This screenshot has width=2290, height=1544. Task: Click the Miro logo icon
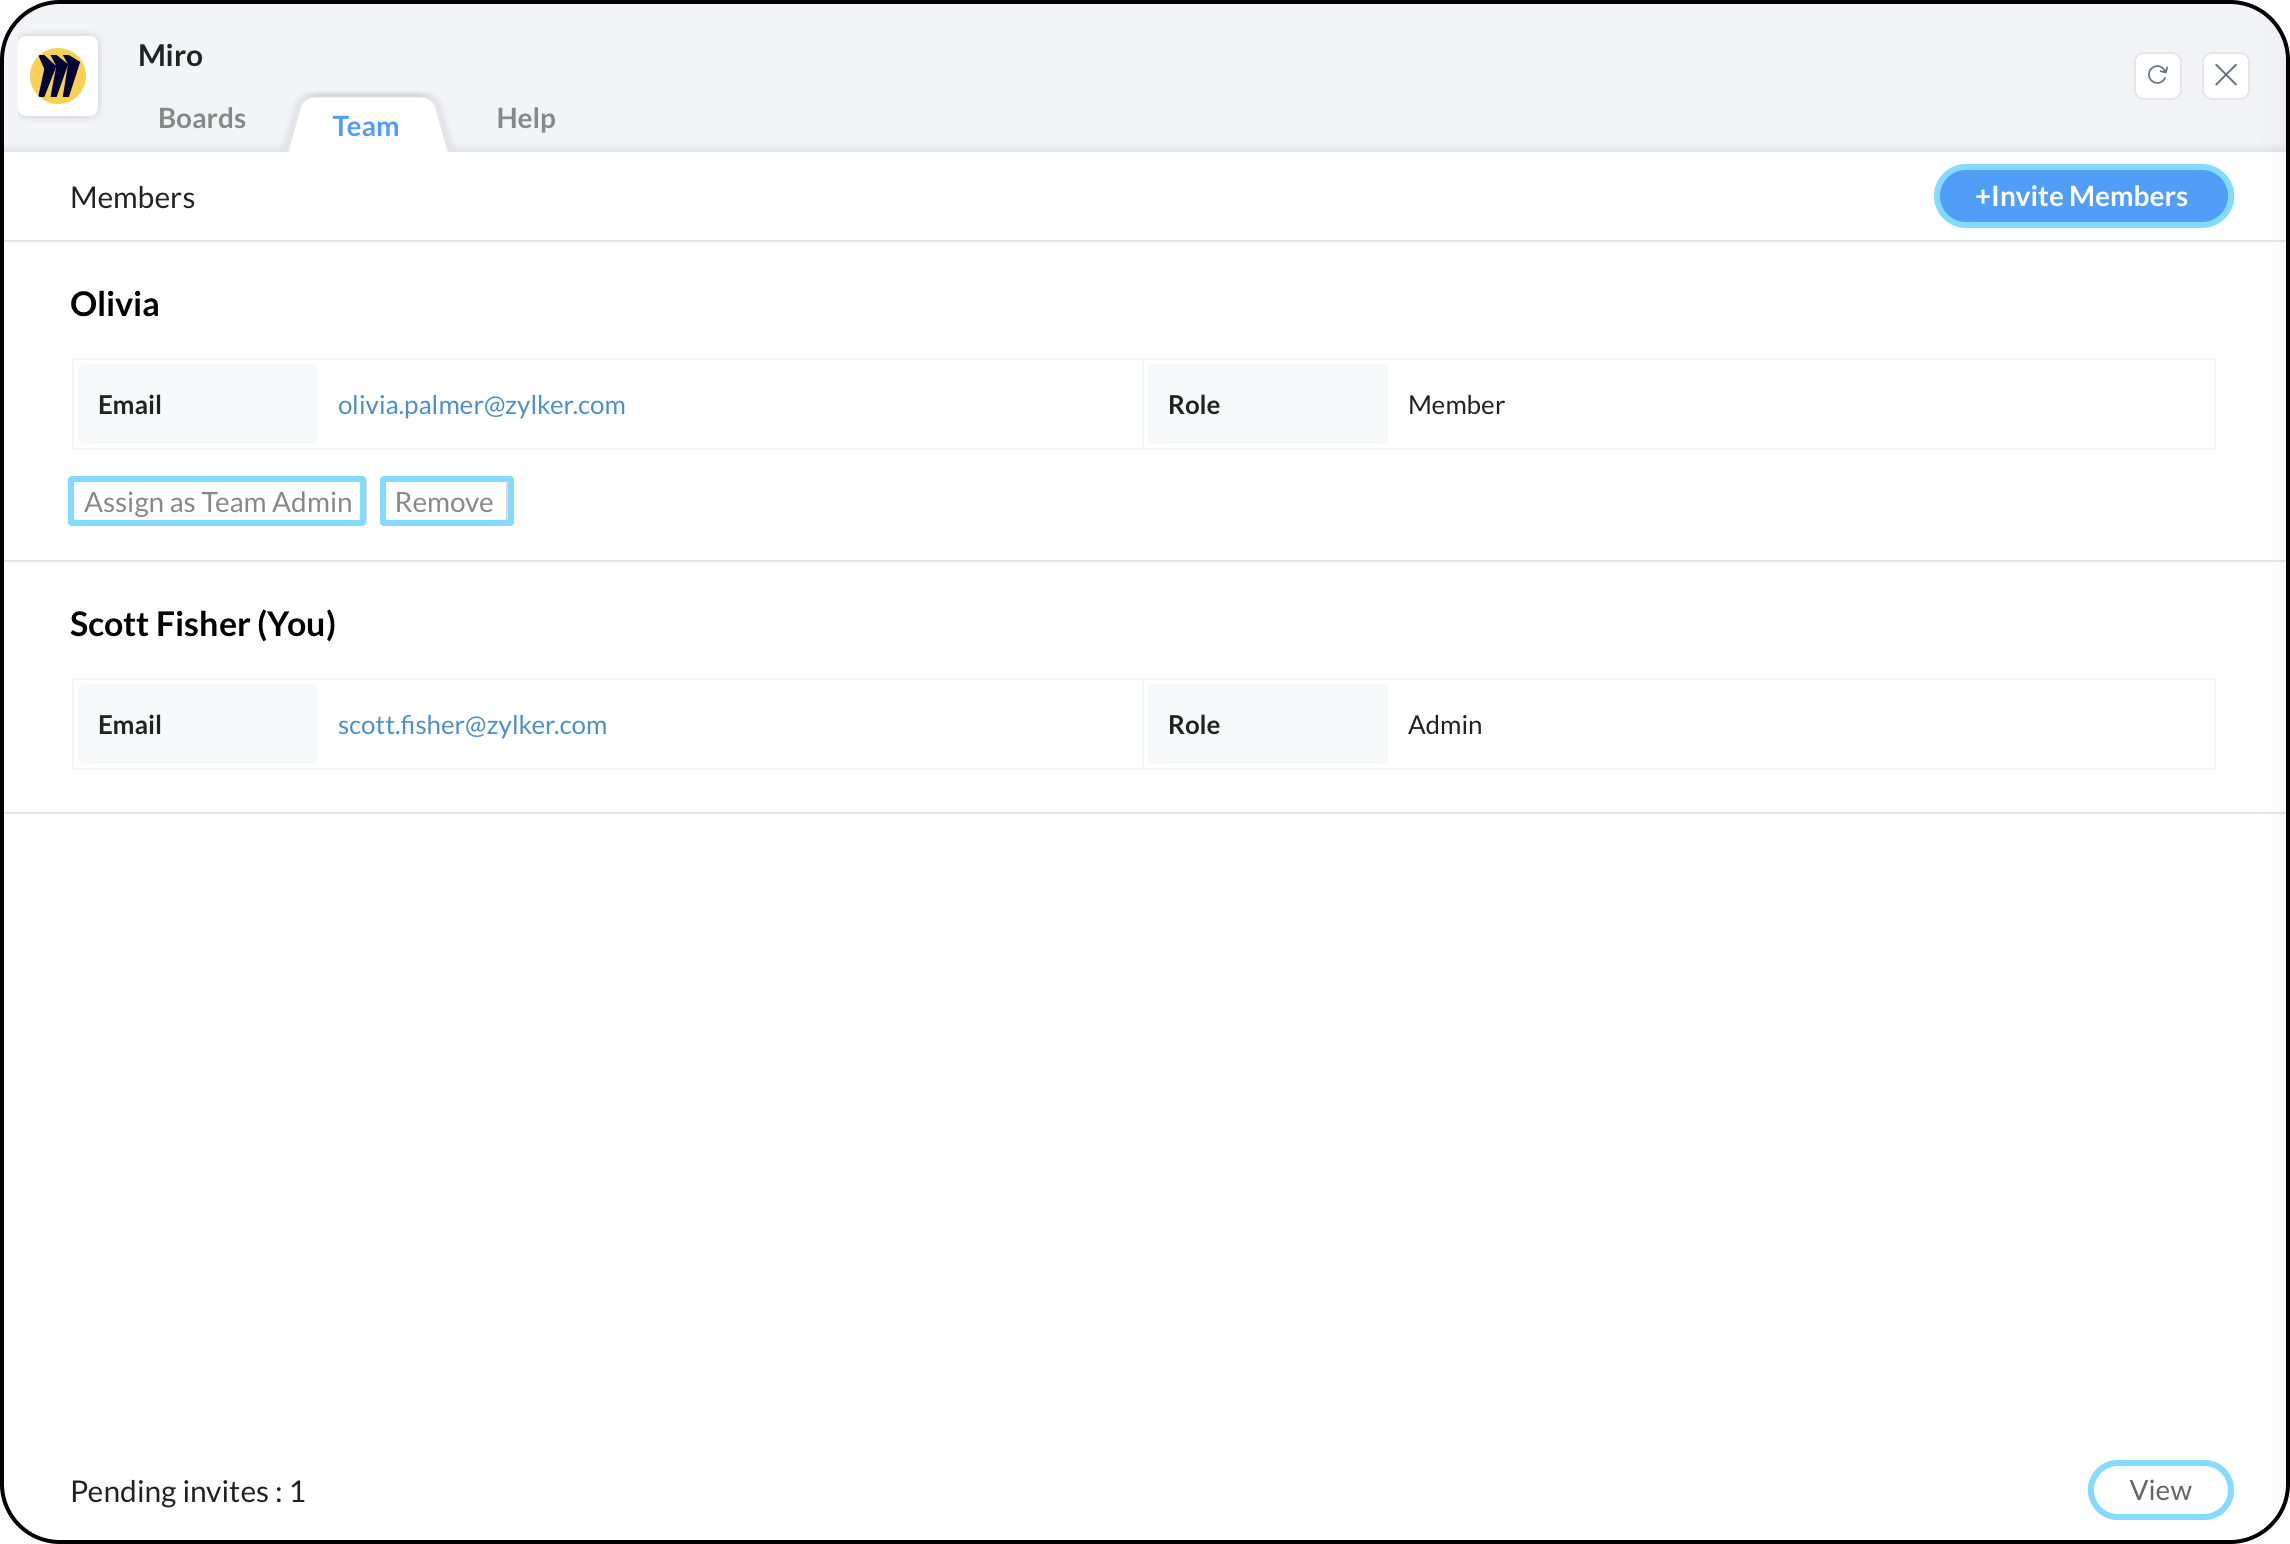click(58, 76)
